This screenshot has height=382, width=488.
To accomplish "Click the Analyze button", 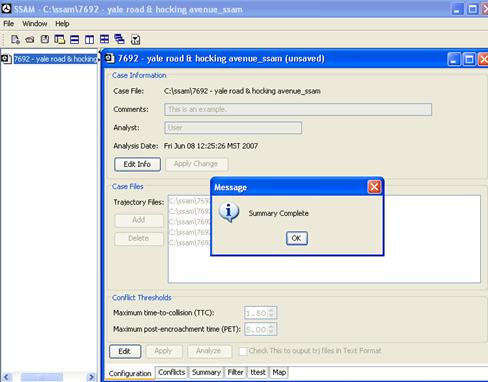I will 209,351.
